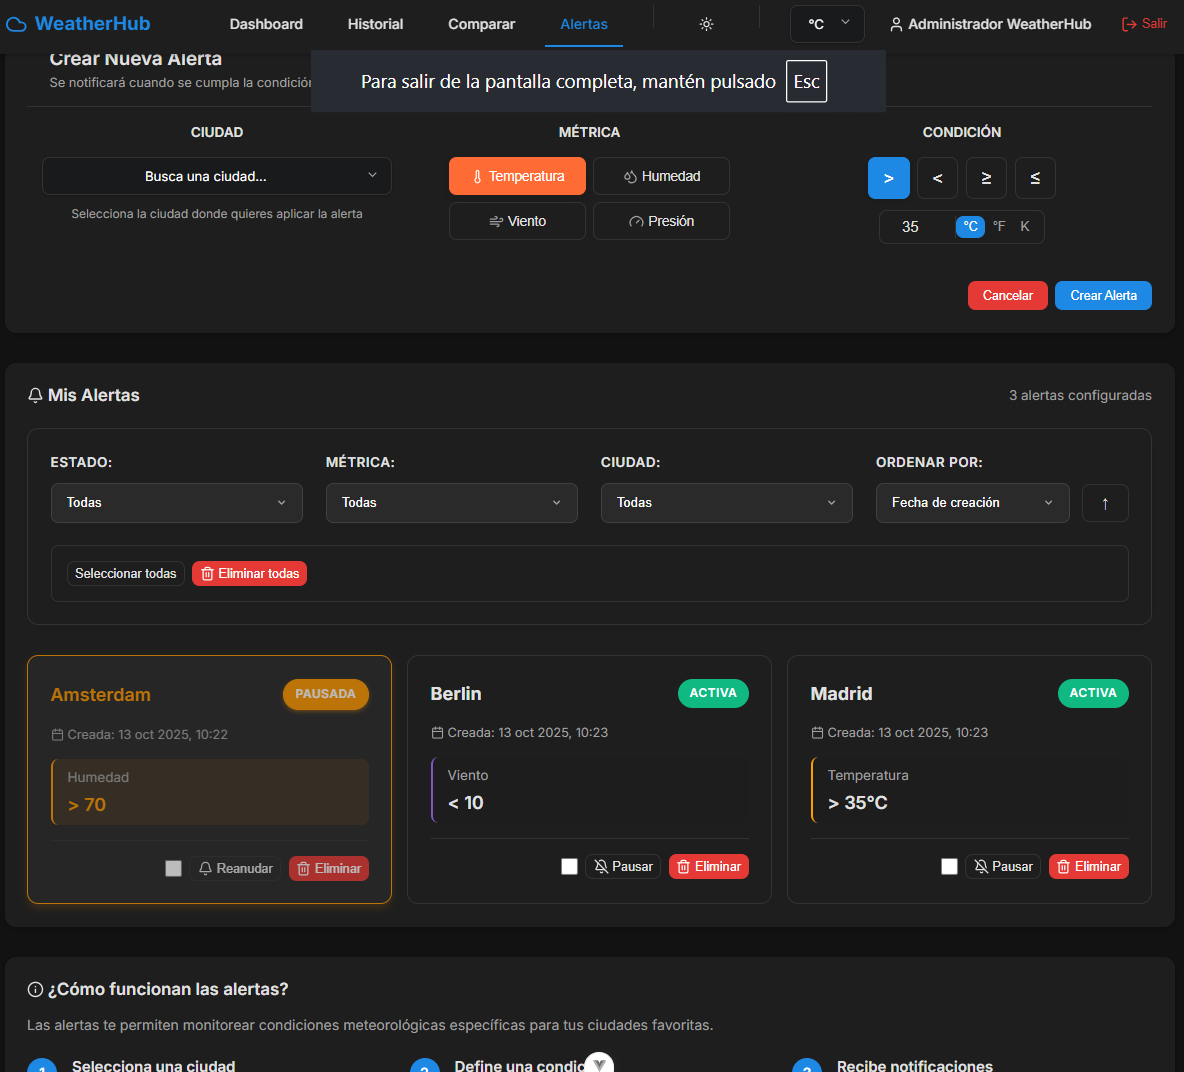Toggle sort direction arrow button
The image size is (1184, 1072).
1105,503
